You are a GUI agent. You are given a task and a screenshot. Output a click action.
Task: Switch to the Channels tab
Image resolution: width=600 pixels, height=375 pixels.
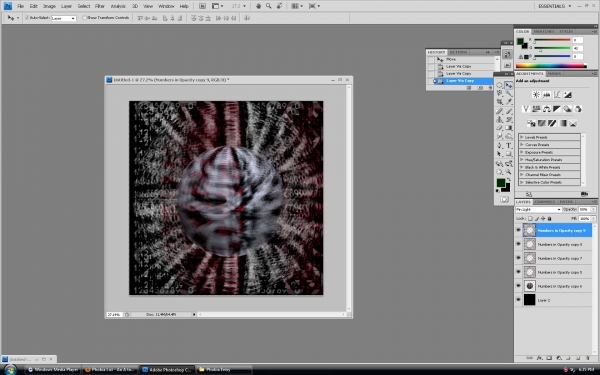545,202
